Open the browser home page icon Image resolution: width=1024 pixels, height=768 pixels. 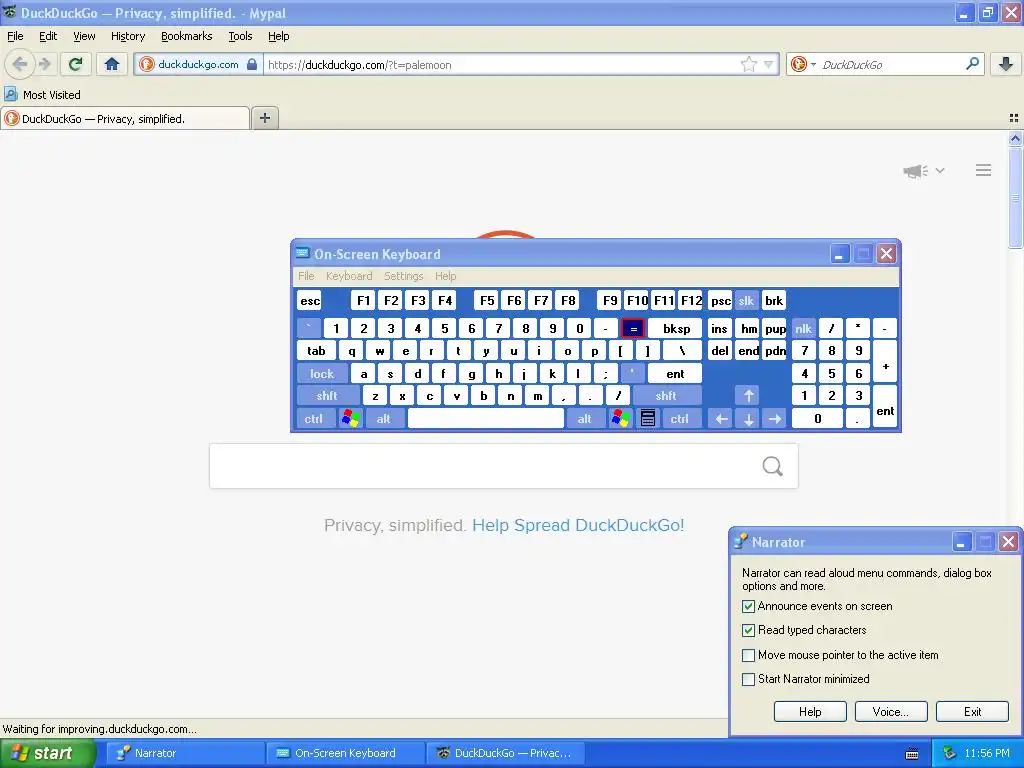pyautogui.click(x=112, y=64)
